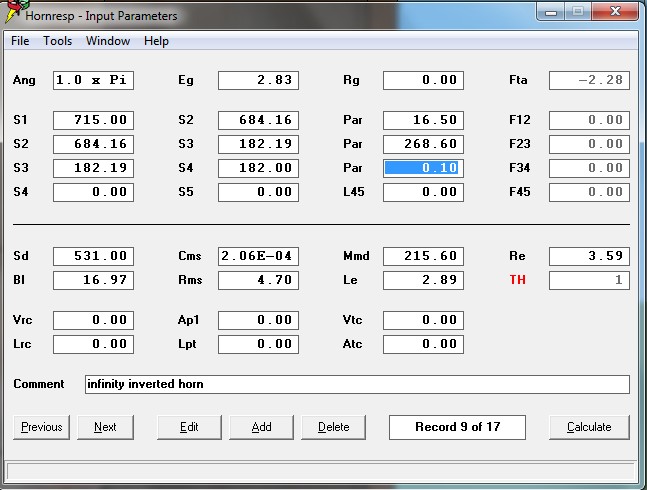Select the Atc input field
This screenshot has width=647, height=490.
click(423, 344)
